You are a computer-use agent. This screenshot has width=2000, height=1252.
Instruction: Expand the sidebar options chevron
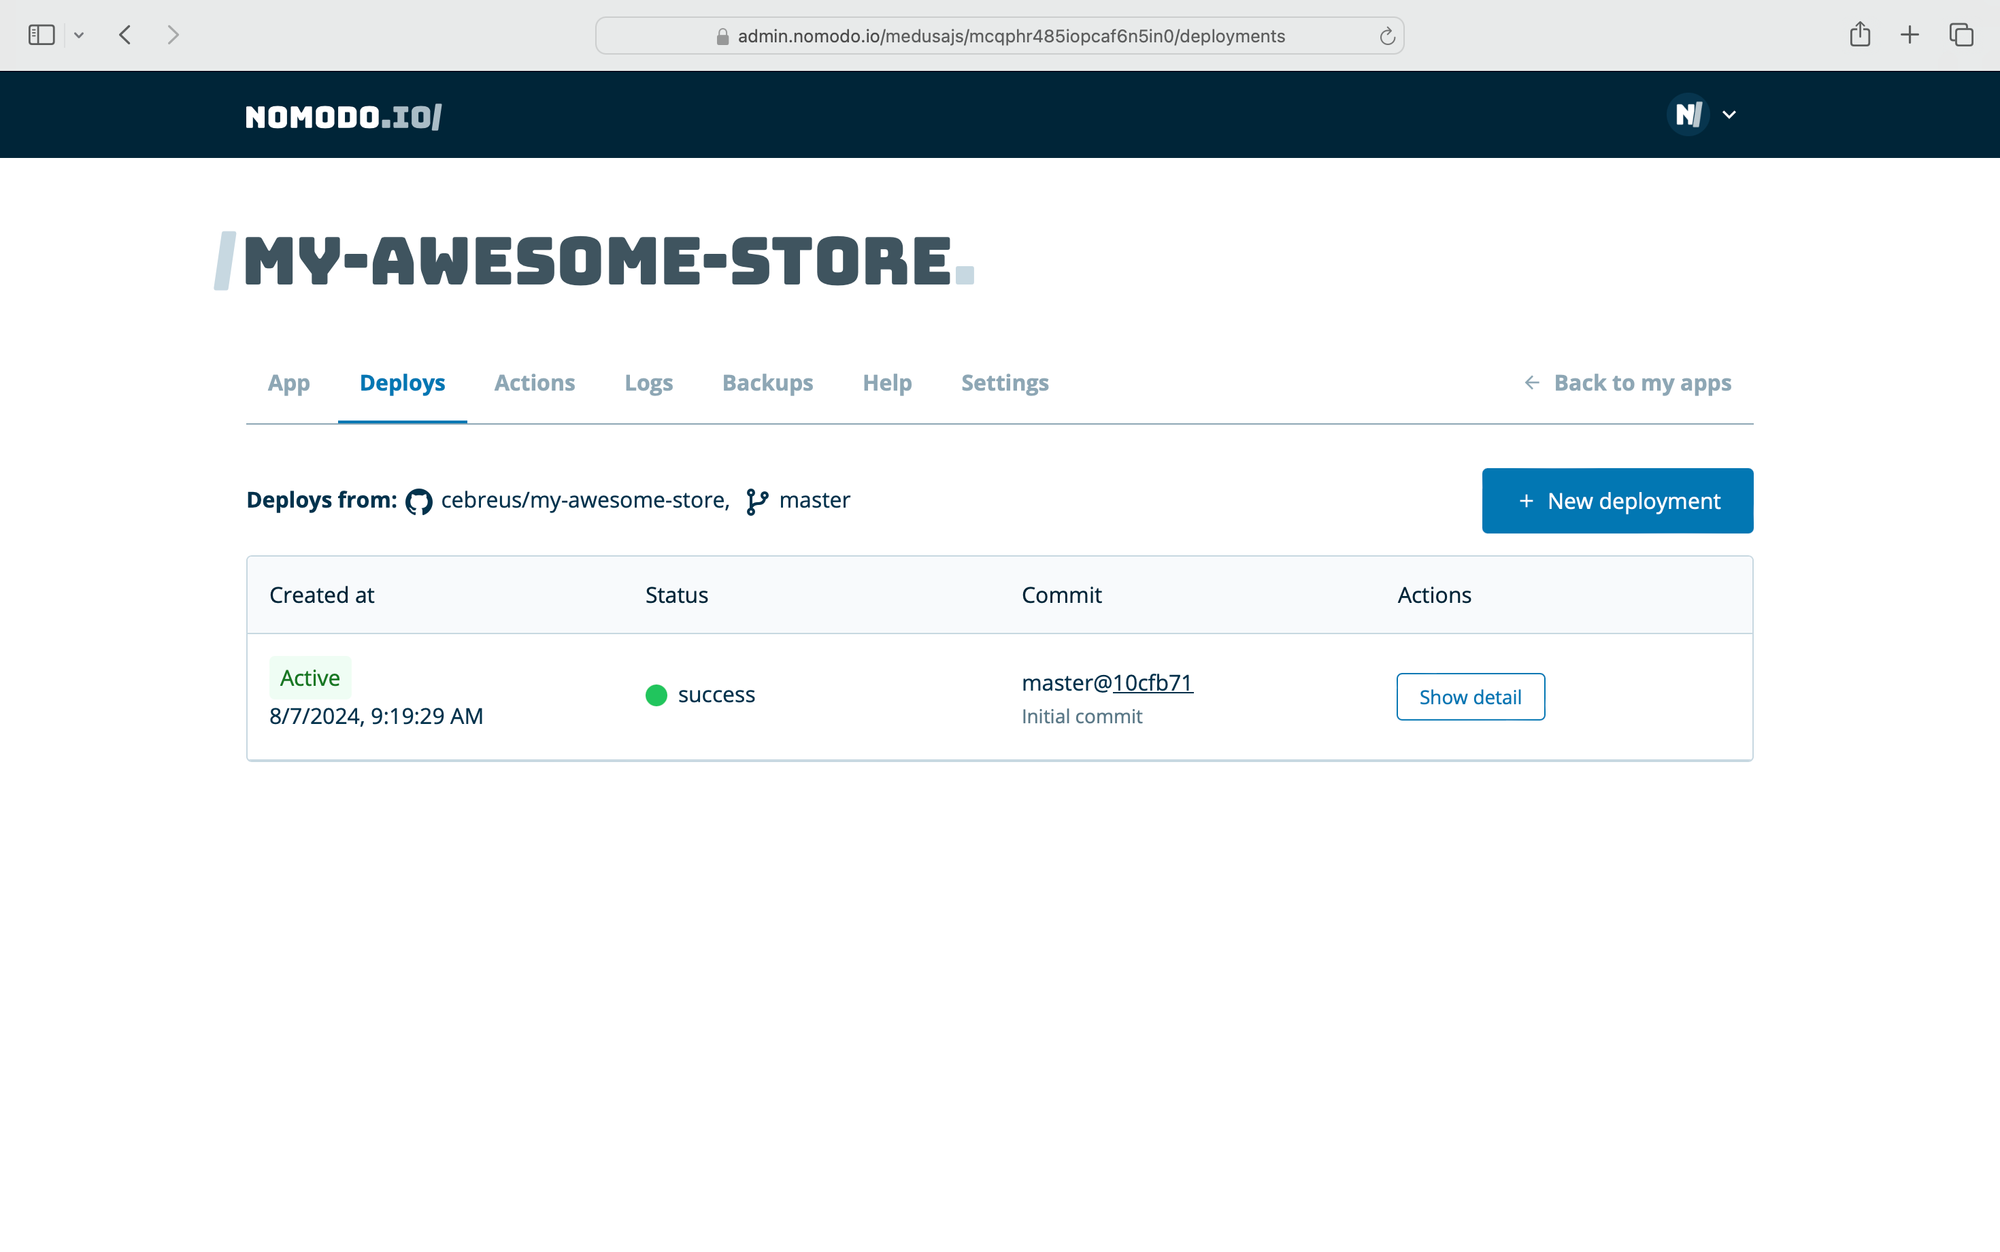[79, 36]
